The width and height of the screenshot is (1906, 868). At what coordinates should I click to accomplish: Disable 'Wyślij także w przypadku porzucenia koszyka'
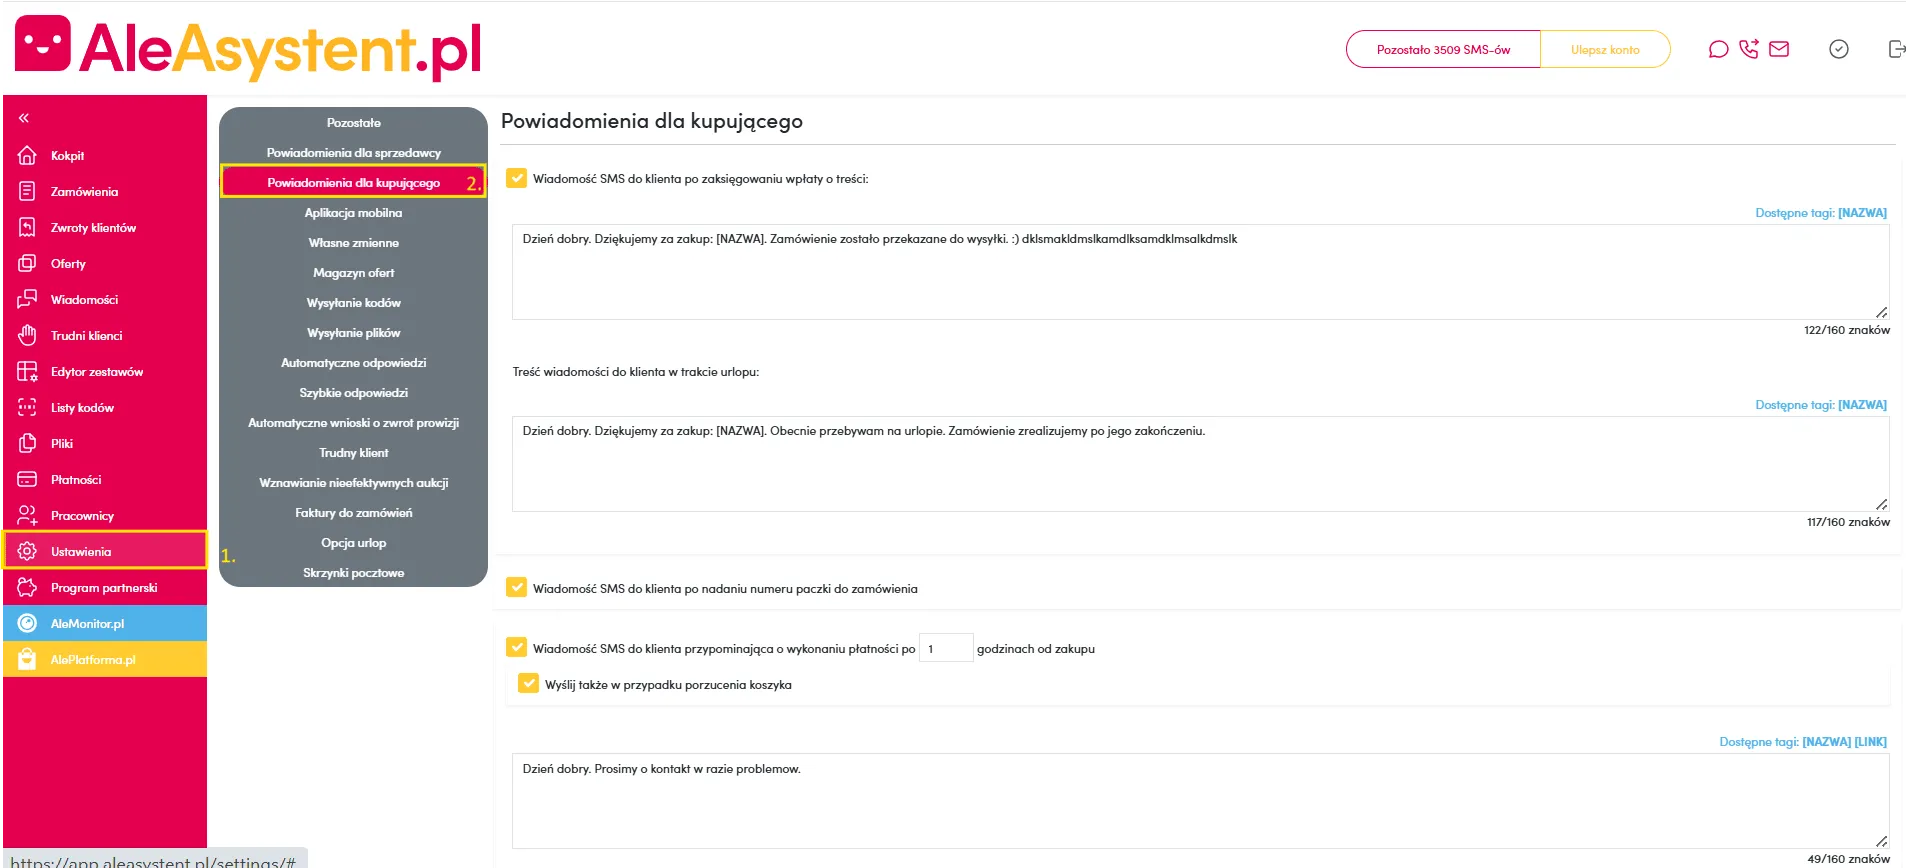coord(529,684)
